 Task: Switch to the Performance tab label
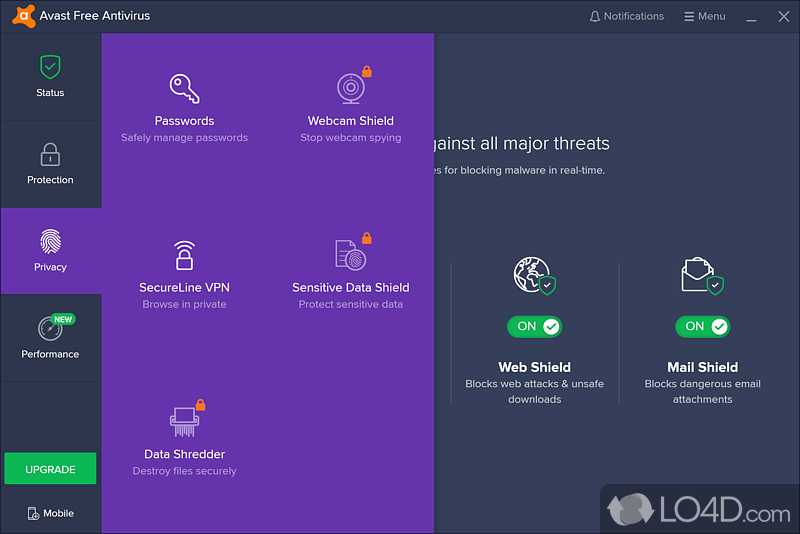coord(50,354)
